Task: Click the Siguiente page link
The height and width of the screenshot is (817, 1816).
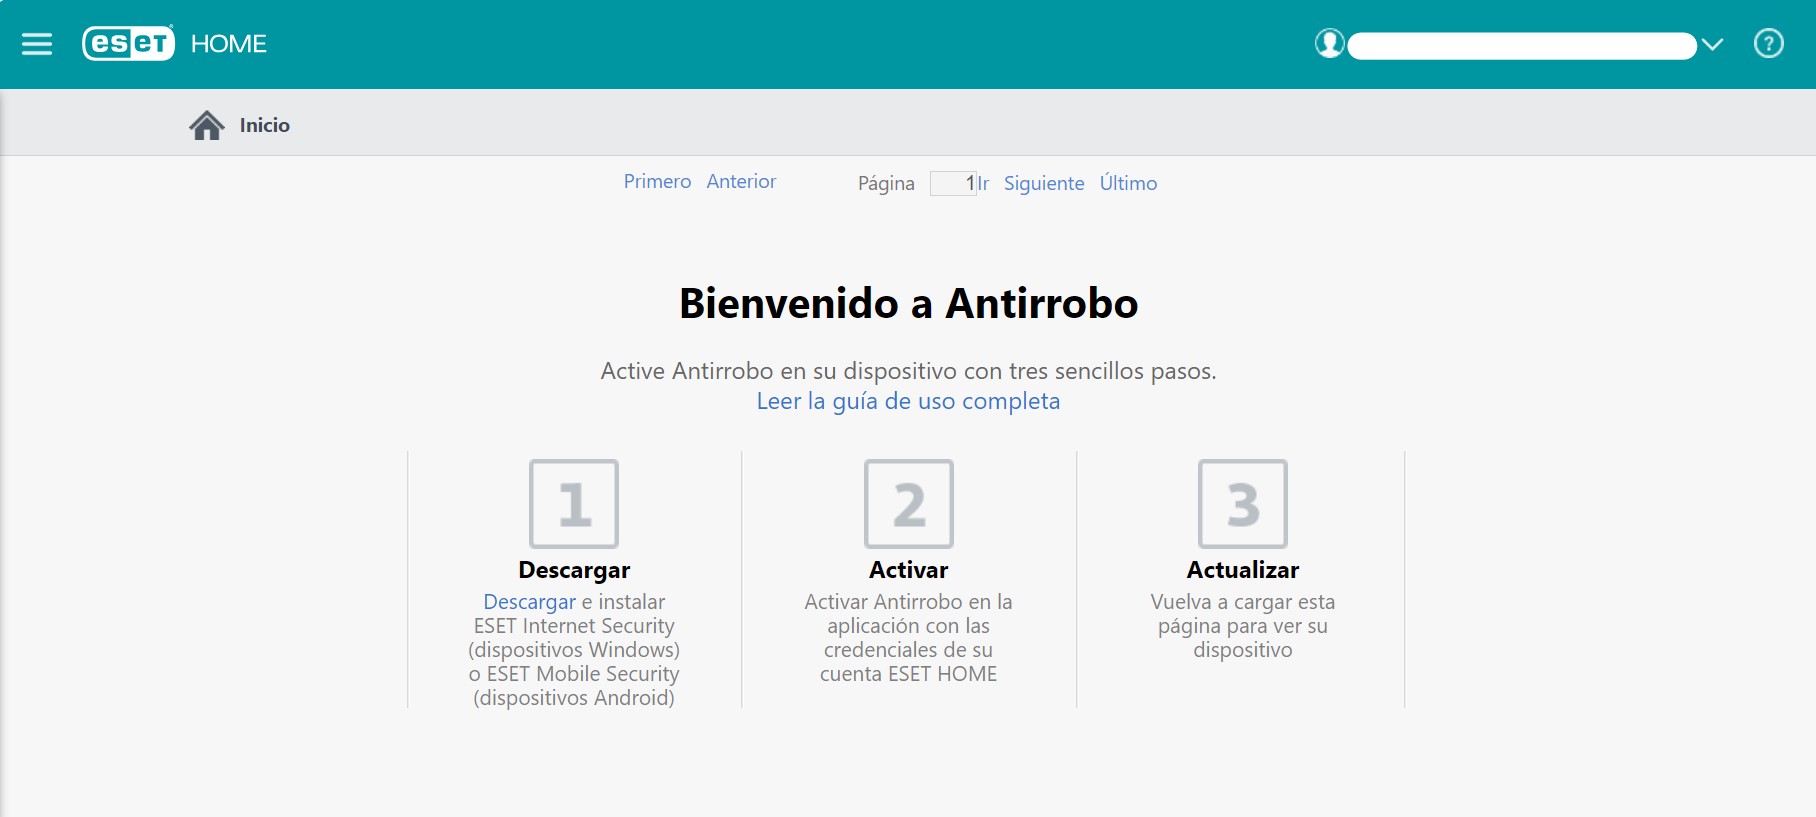Action: point(1043,183)
